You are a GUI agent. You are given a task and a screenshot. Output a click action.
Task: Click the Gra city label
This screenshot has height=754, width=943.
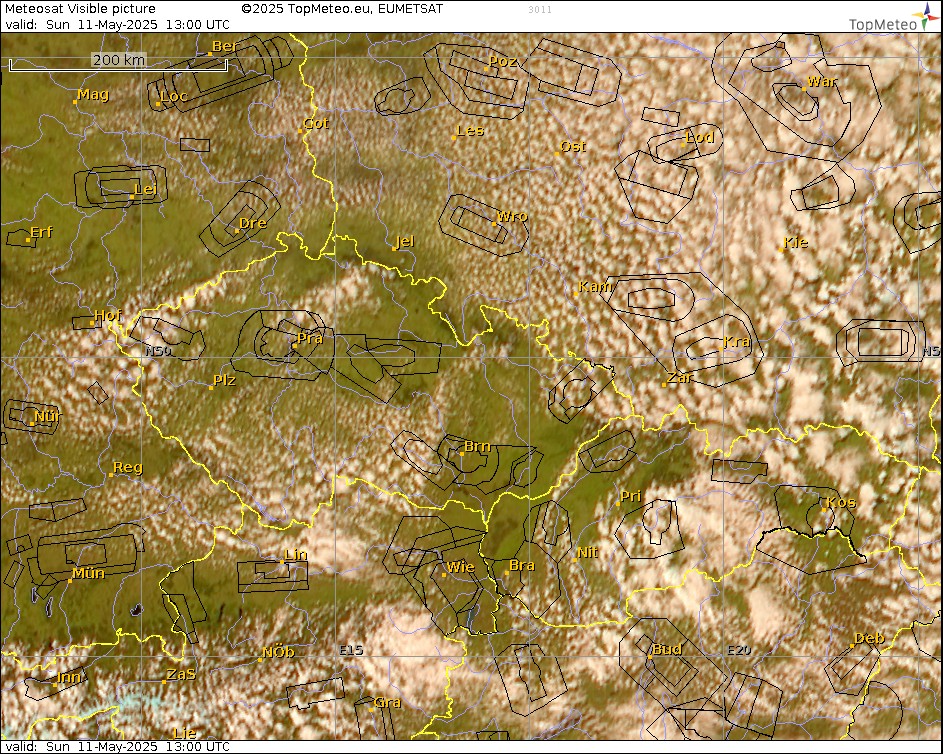tap(387, 702)
